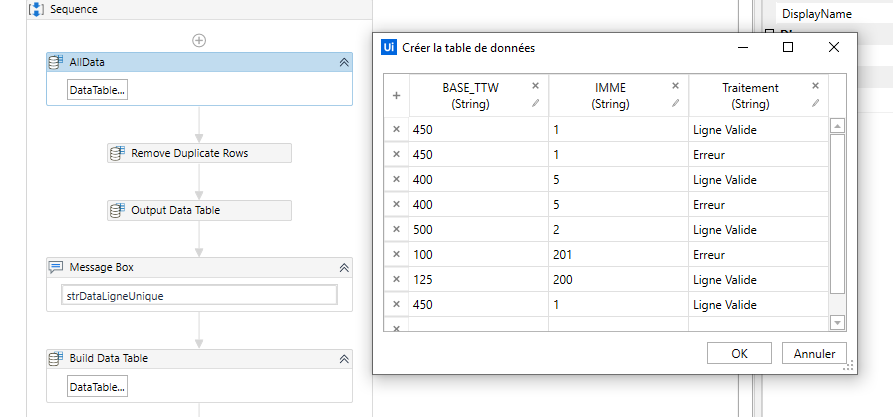Select the Remove Duplicate Rows activity
The height and width of the screenshot is (417, 893).
(x=199, y=153)
